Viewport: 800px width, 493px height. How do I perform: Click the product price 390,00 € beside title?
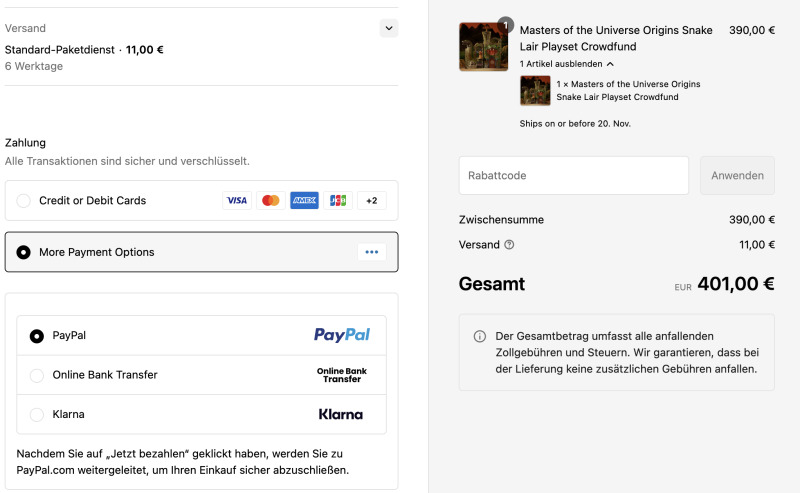click(x=752, y=30)
